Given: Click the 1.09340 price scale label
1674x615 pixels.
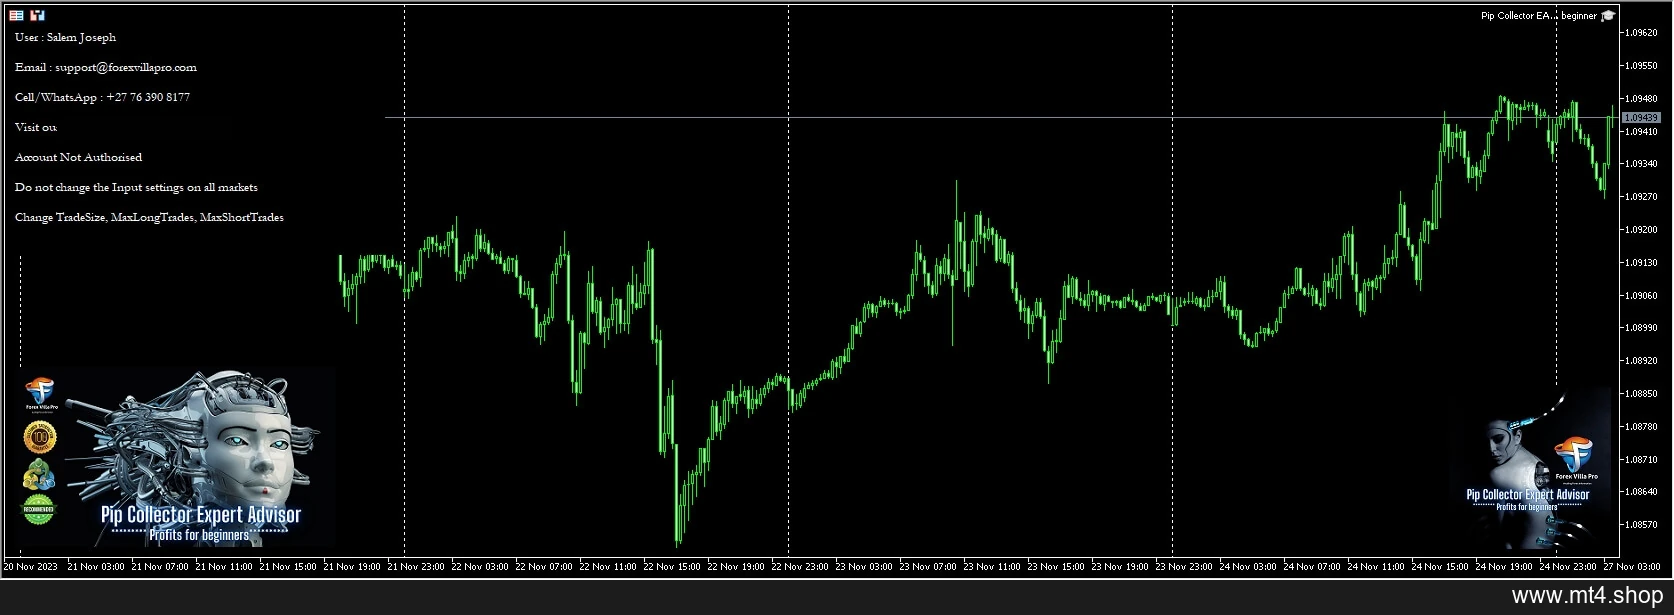Looking at the screenshot, I should click(x=1642, y=164).
